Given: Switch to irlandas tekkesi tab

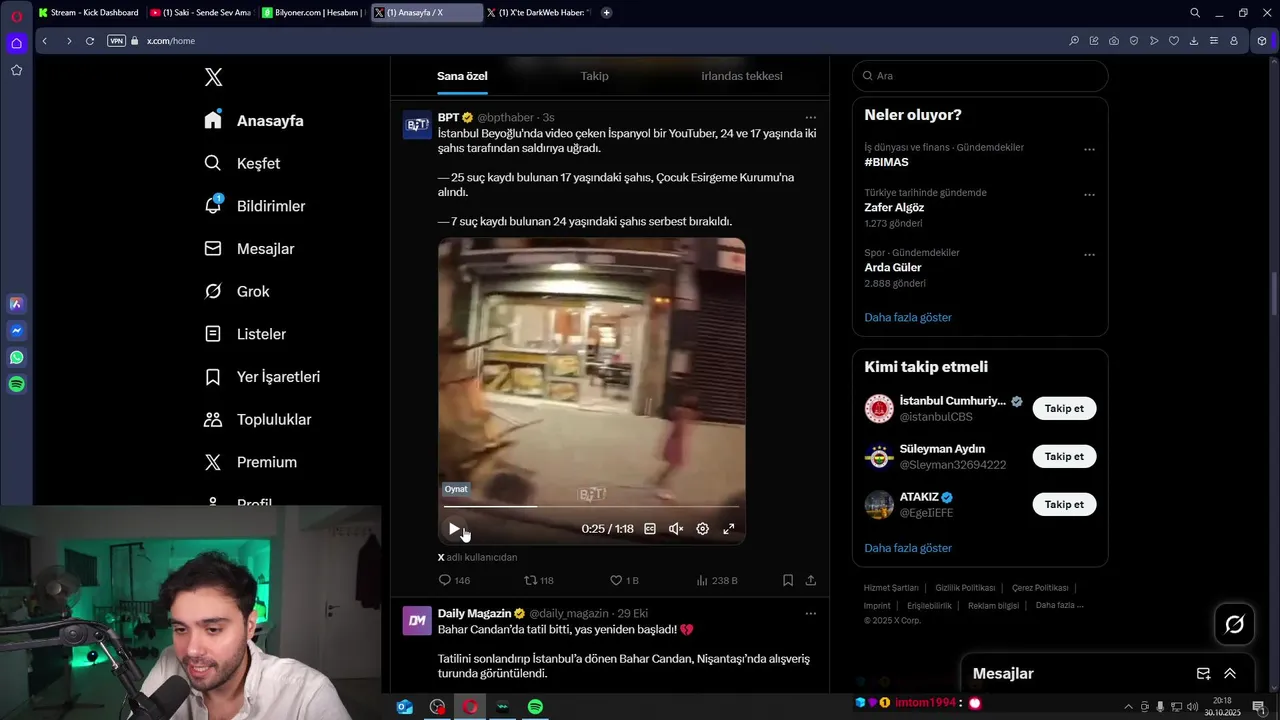Looking at the screenshot, I should pyautogui.click(x=741, y=76).
